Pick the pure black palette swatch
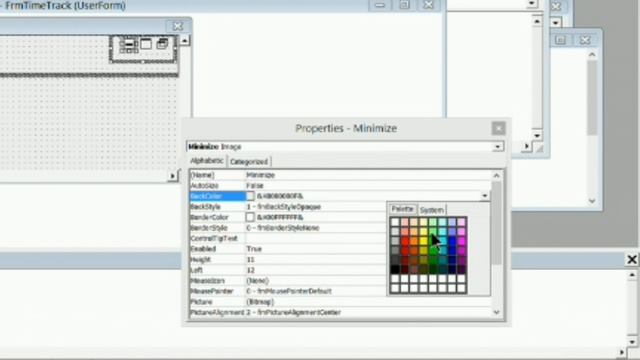This screenshot has width=640, height=360. tap(395, 269)
